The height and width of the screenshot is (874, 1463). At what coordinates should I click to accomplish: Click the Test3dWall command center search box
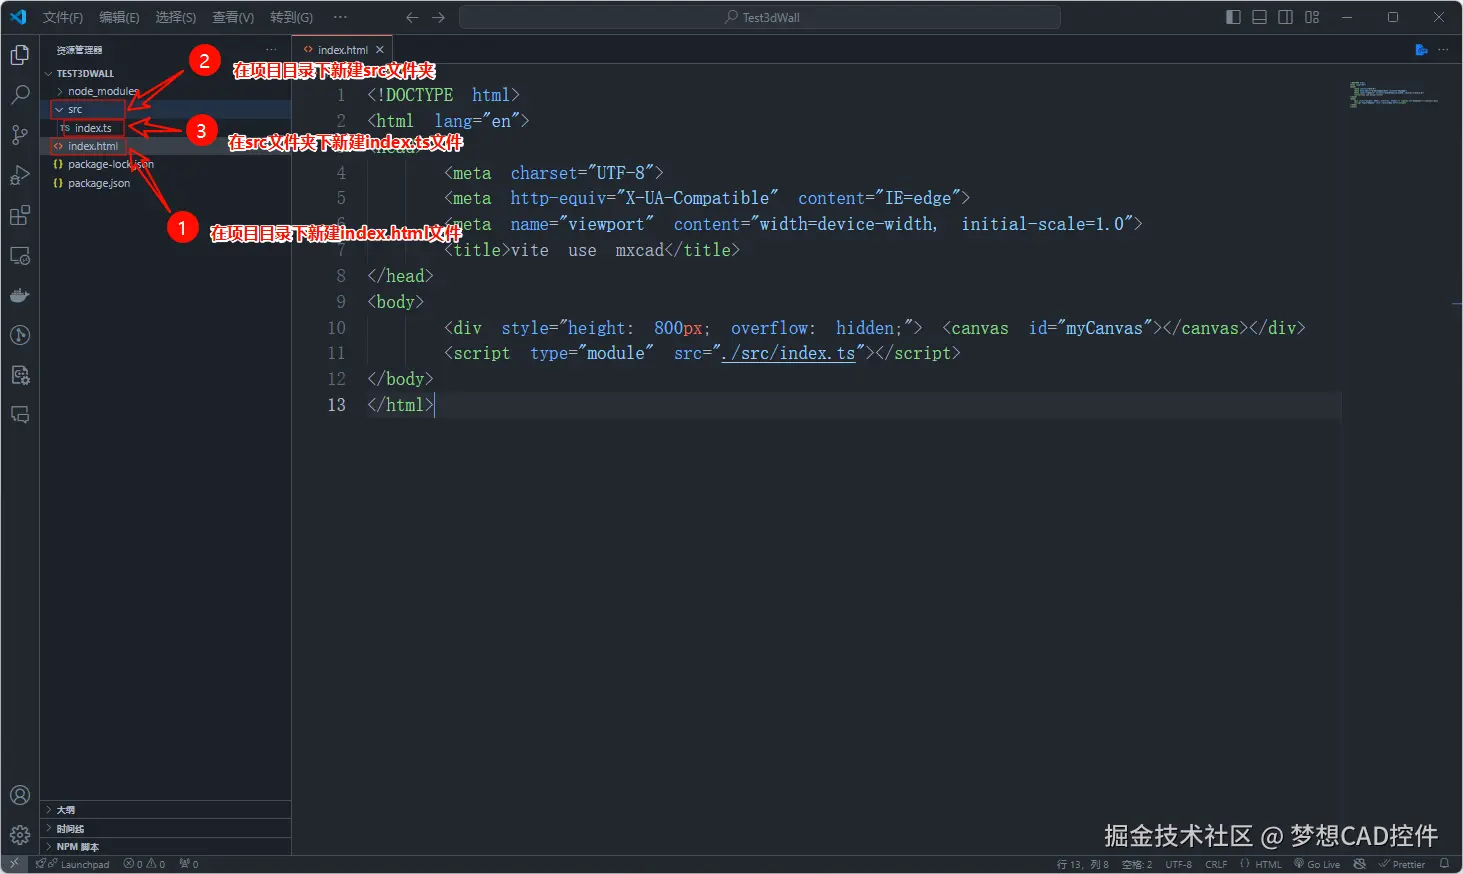coord(760,17)
